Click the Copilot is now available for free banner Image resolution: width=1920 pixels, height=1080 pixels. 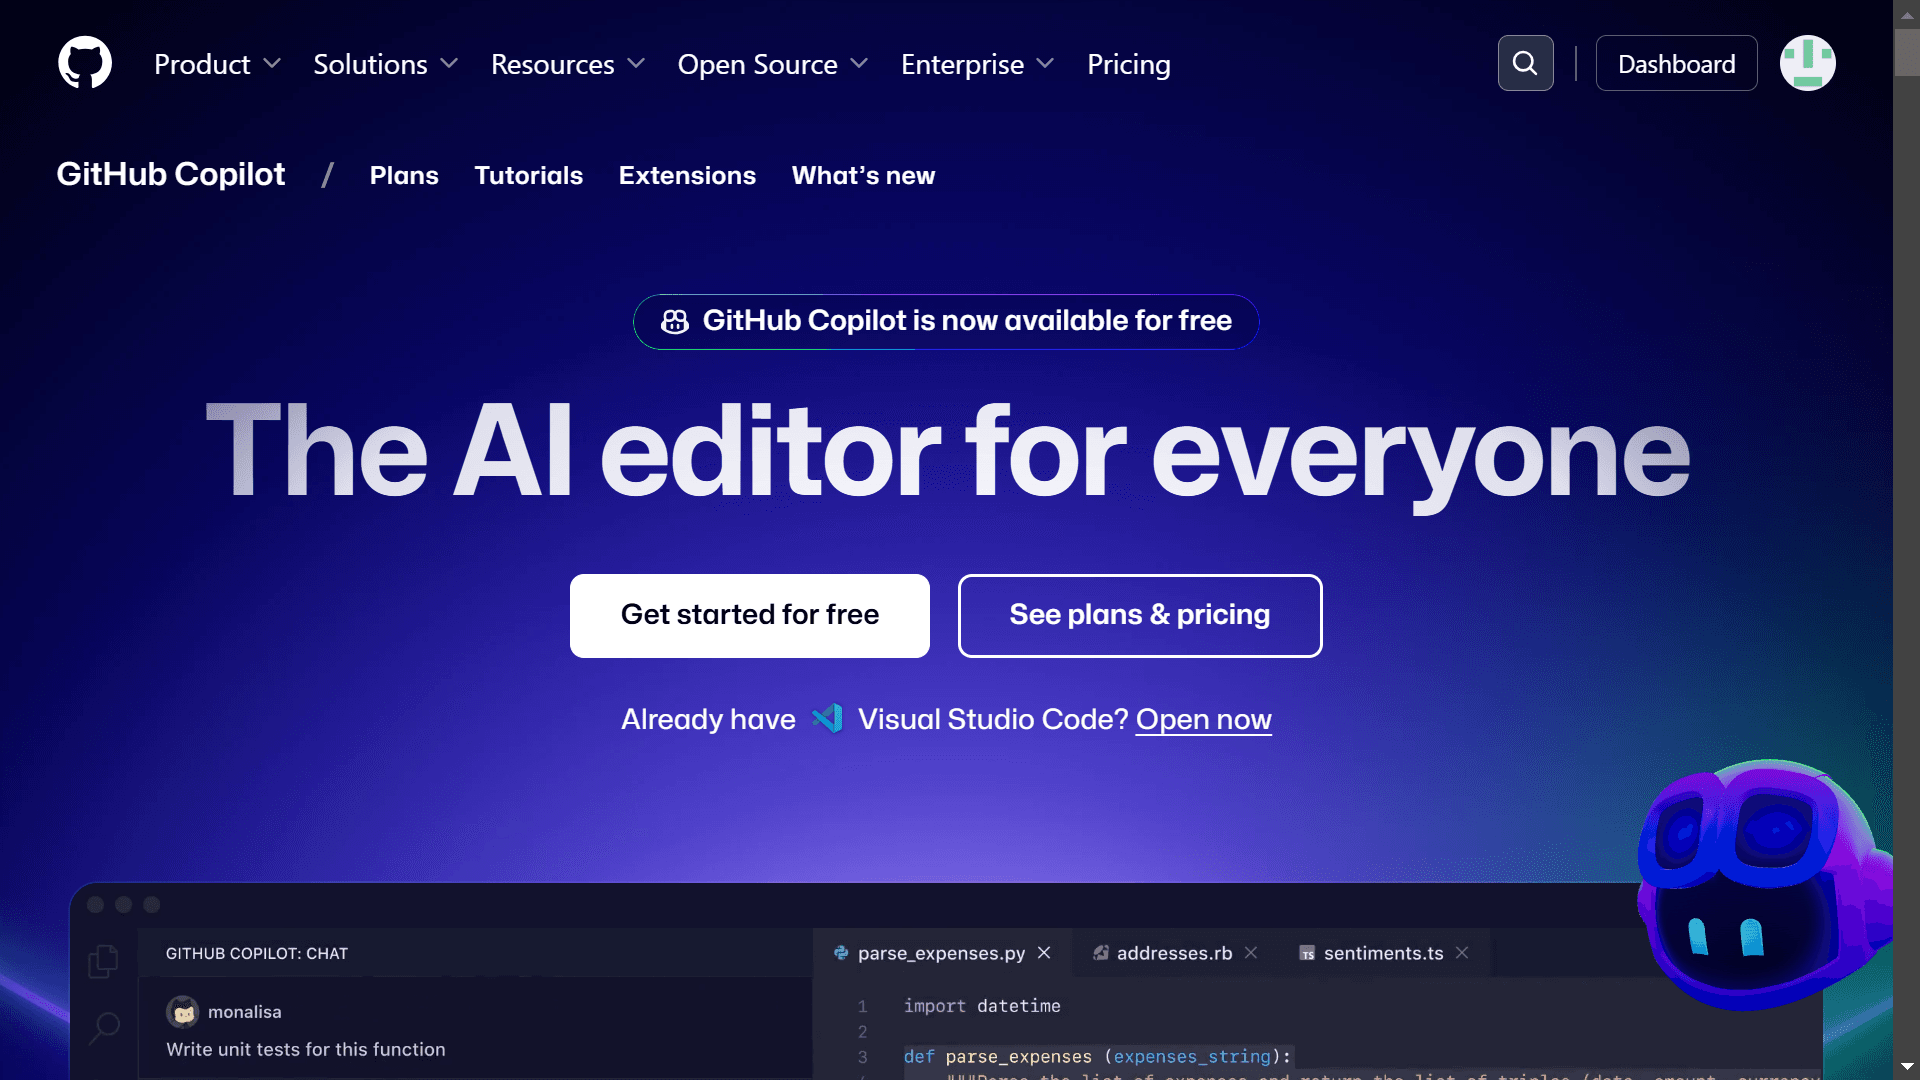click(946, 321)
